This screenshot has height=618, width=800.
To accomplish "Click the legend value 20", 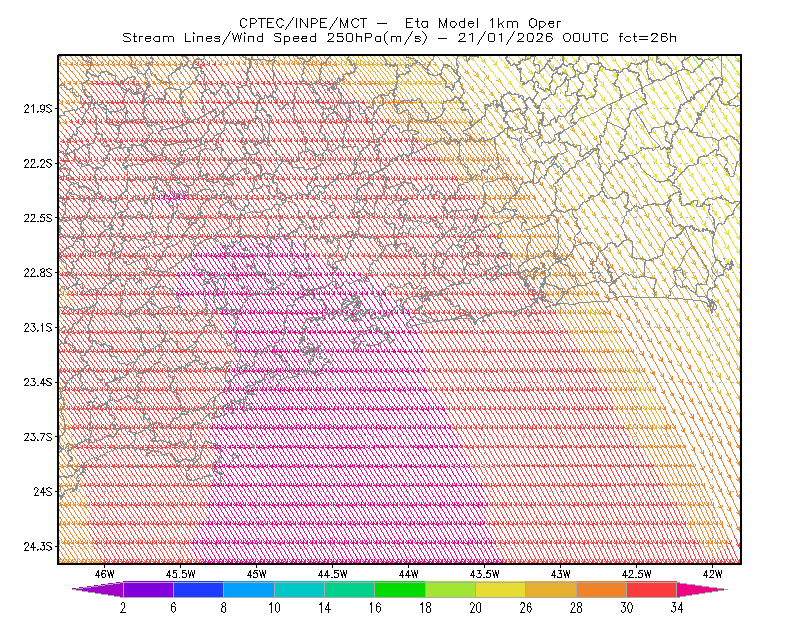I will 476,608.
